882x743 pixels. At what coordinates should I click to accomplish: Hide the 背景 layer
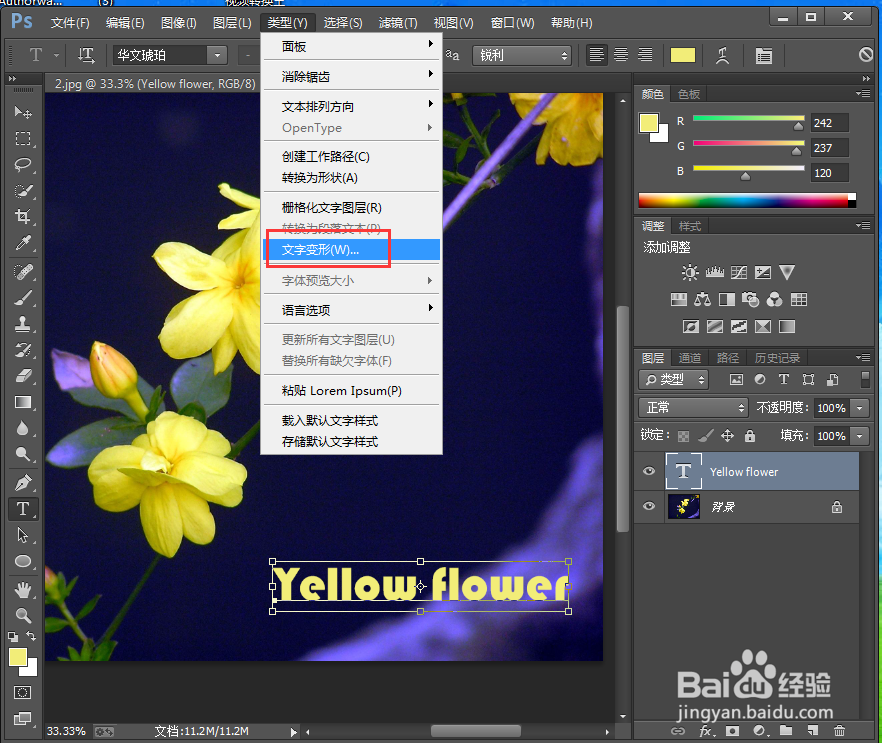pos(649,506)
